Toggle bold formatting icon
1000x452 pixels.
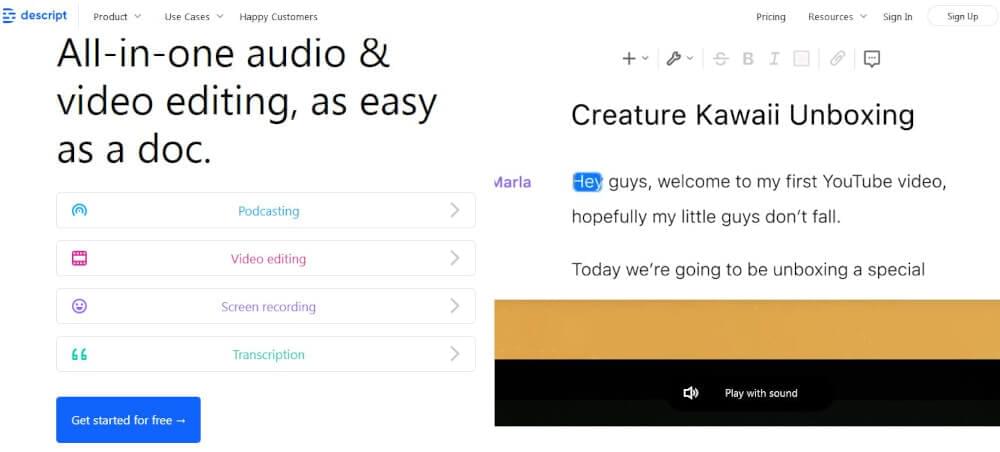[748, 59]
